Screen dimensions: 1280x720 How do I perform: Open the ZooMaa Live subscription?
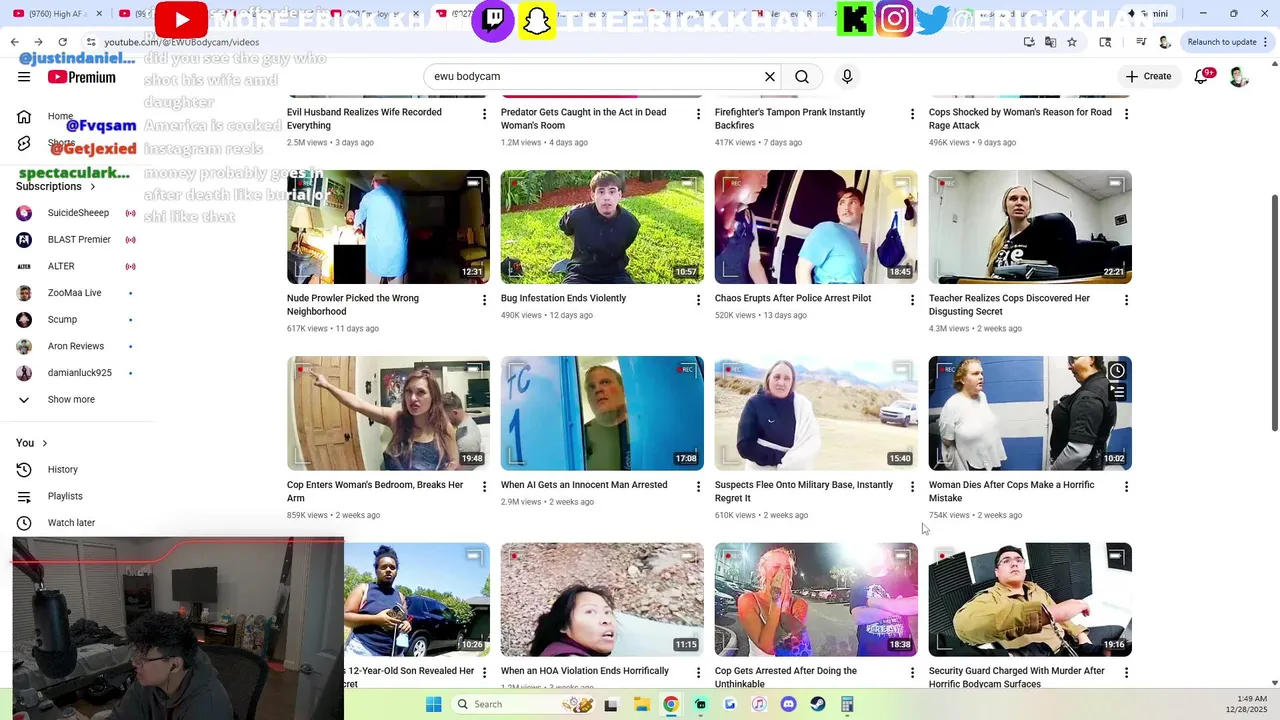click(x=75, y=293)
